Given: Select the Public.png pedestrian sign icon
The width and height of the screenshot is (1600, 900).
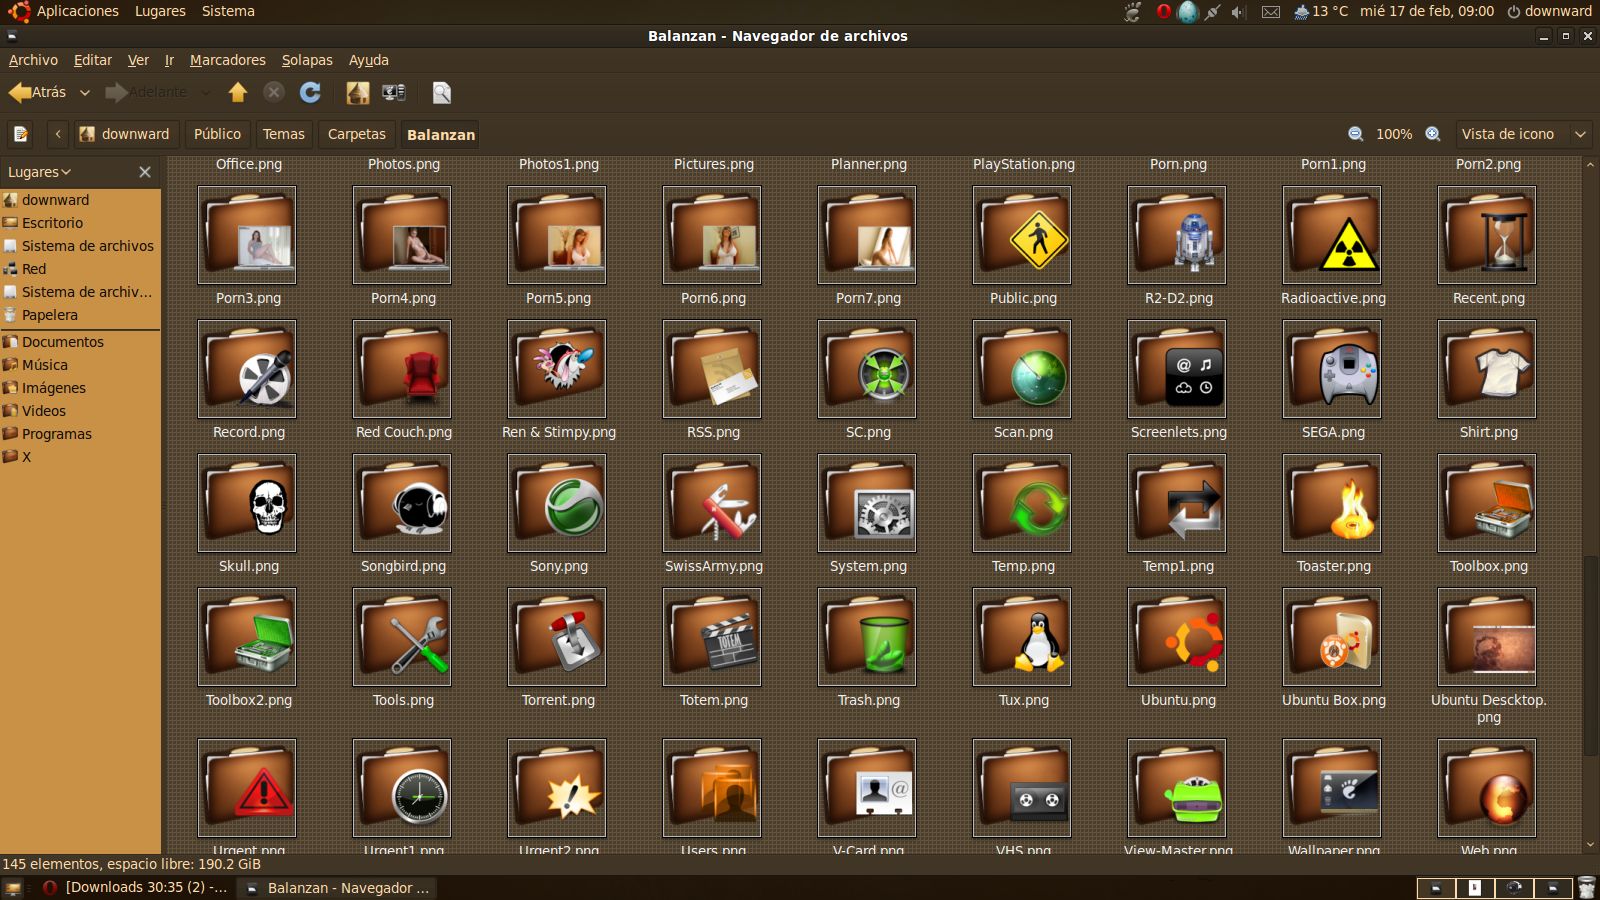Looking at the screenshot, I should click(1023, 235).
